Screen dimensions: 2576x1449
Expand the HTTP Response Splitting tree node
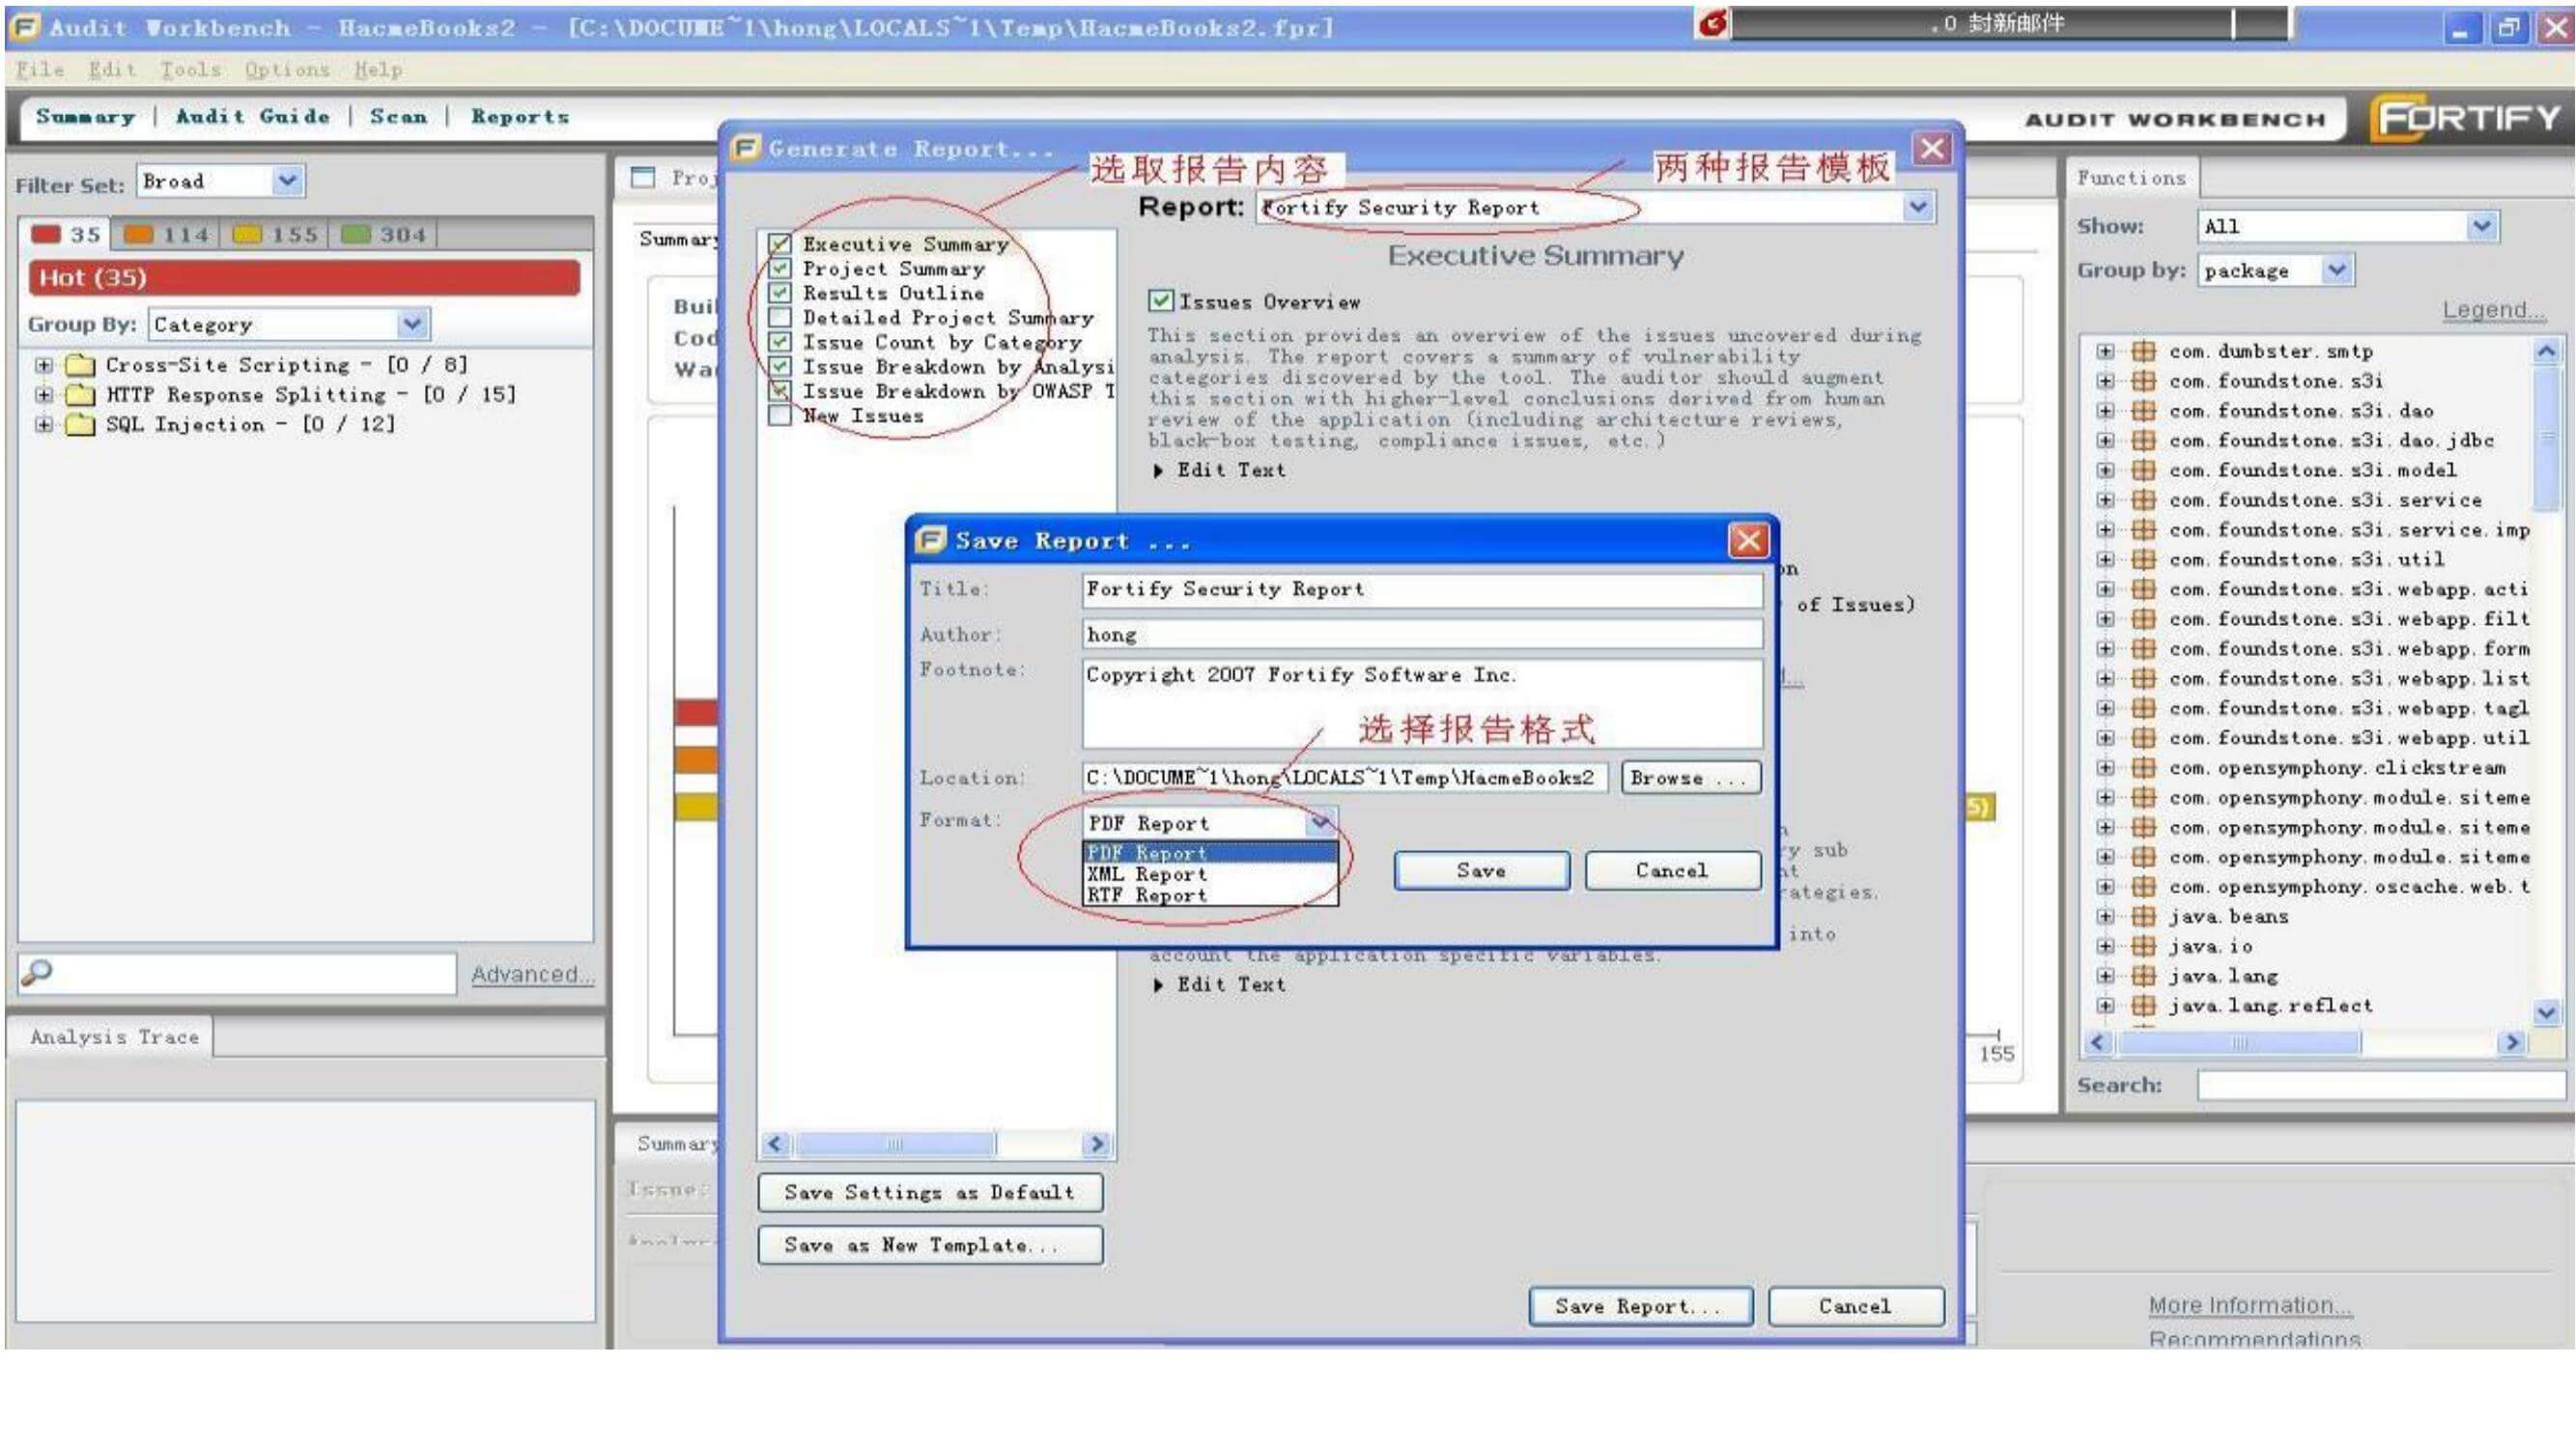tap(43, 394)
